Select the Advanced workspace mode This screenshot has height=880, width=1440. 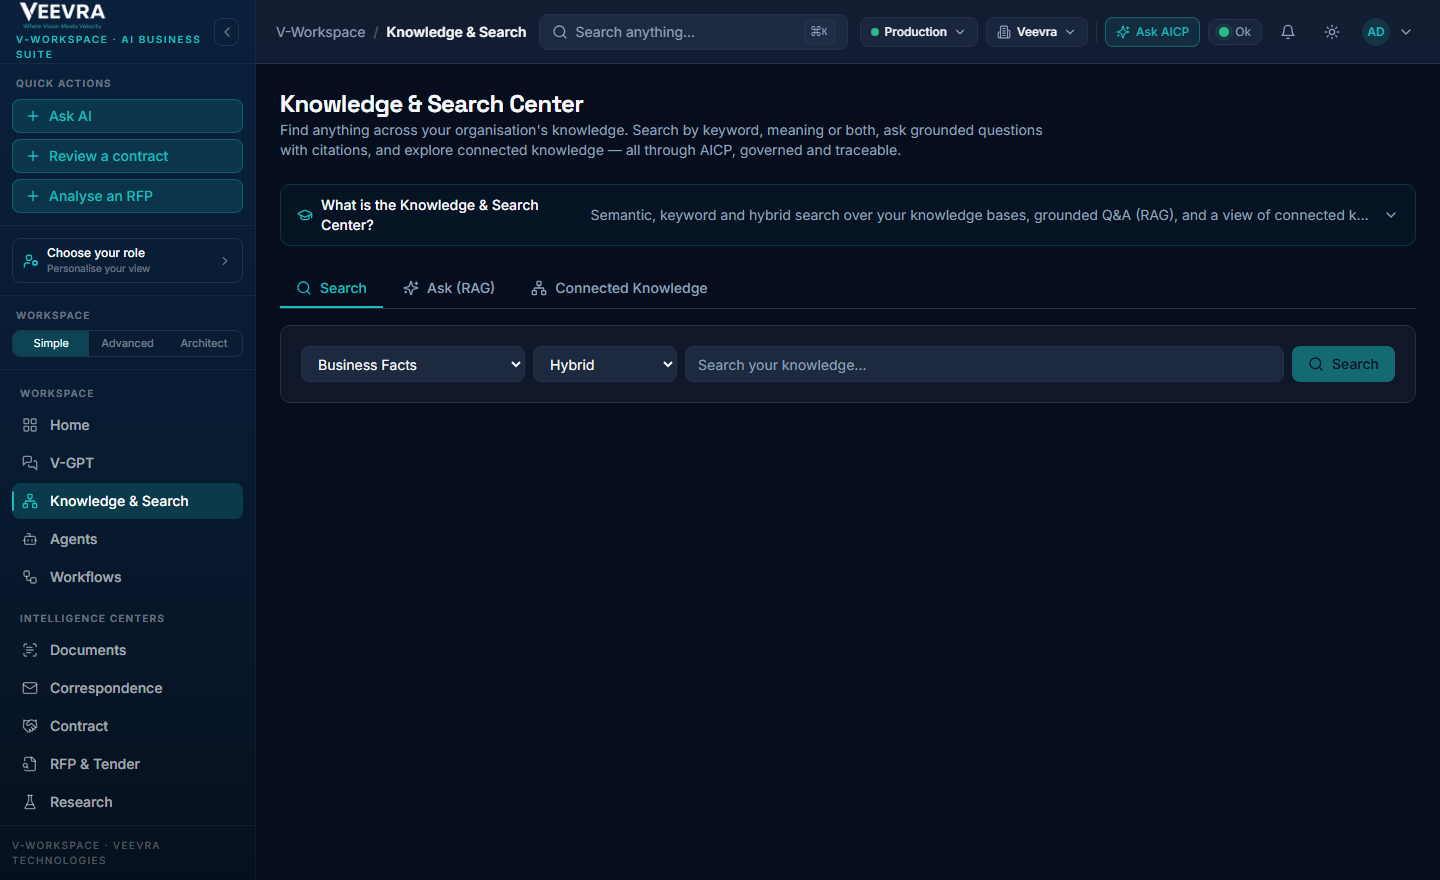[128, 343]
